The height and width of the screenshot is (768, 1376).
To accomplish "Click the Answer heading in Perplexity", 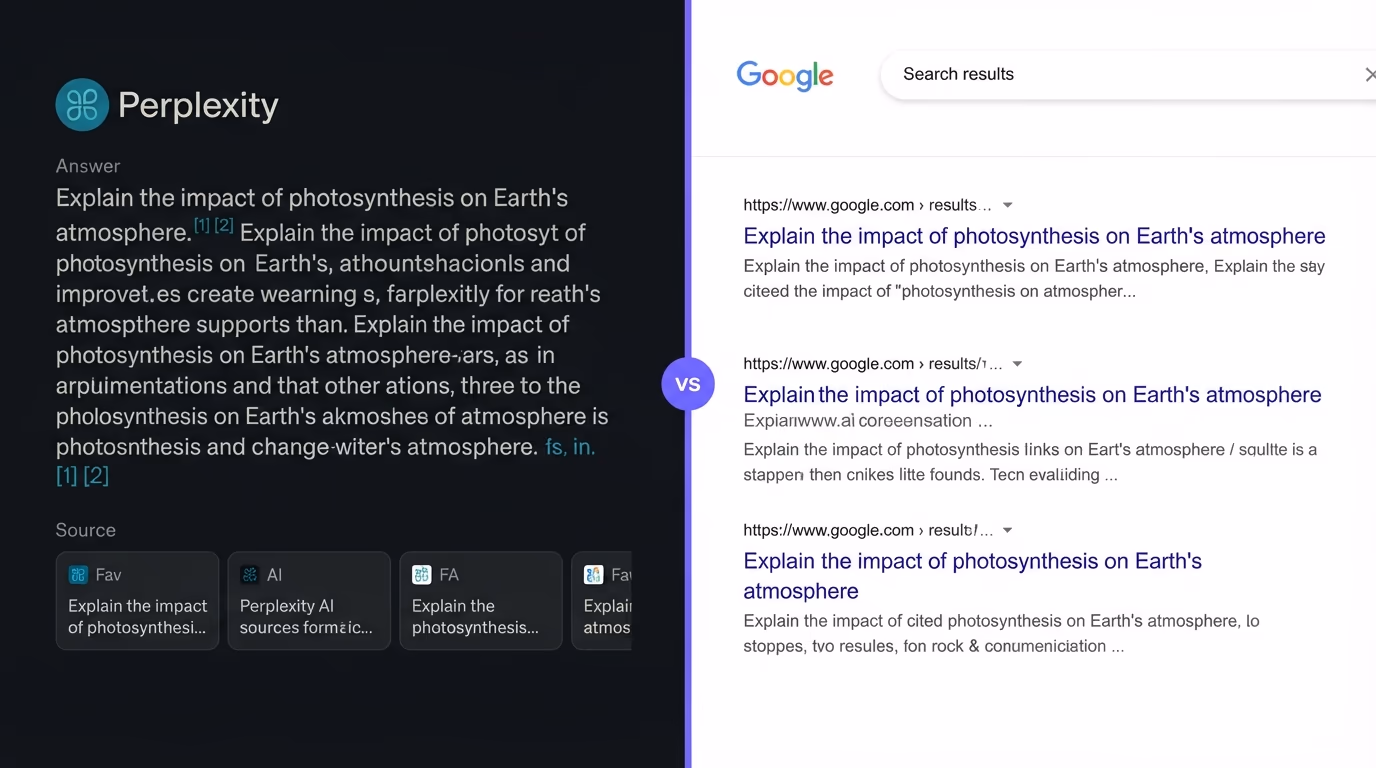I will pos(88,166).
